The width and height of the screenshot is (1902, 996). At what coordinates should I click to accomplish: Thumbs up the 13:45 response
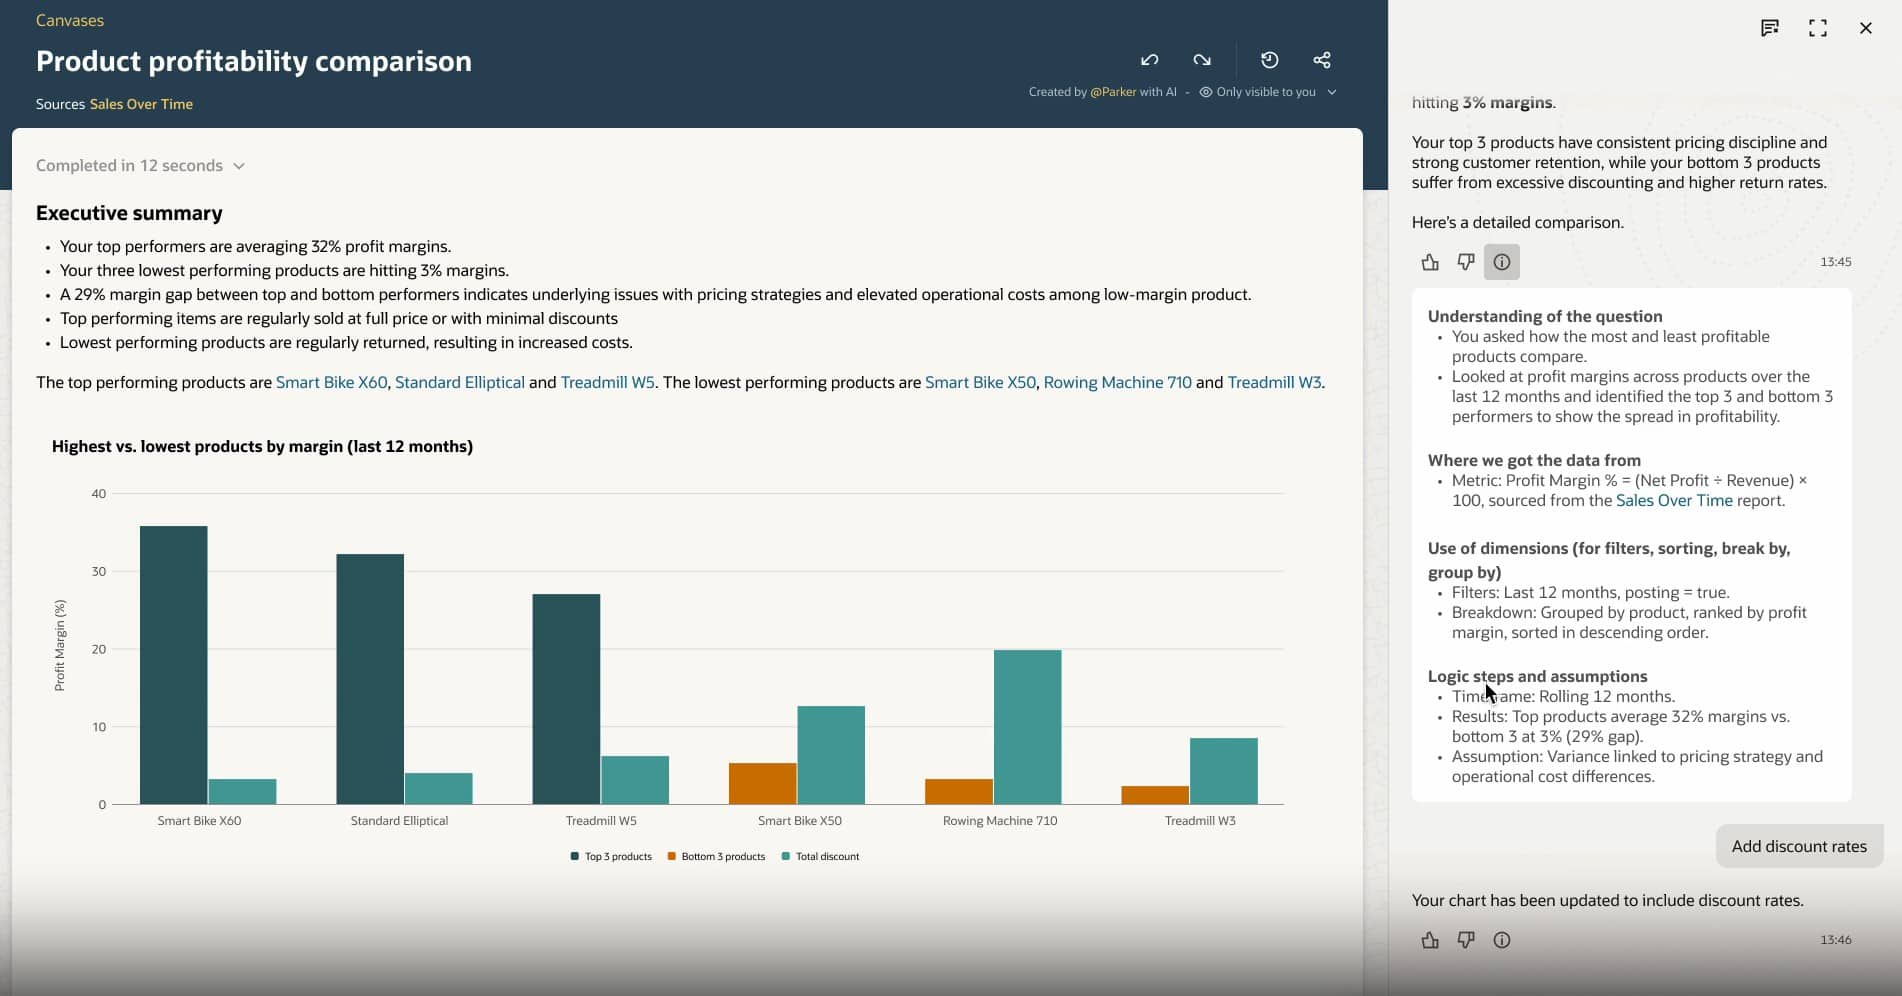(1430, 262)
